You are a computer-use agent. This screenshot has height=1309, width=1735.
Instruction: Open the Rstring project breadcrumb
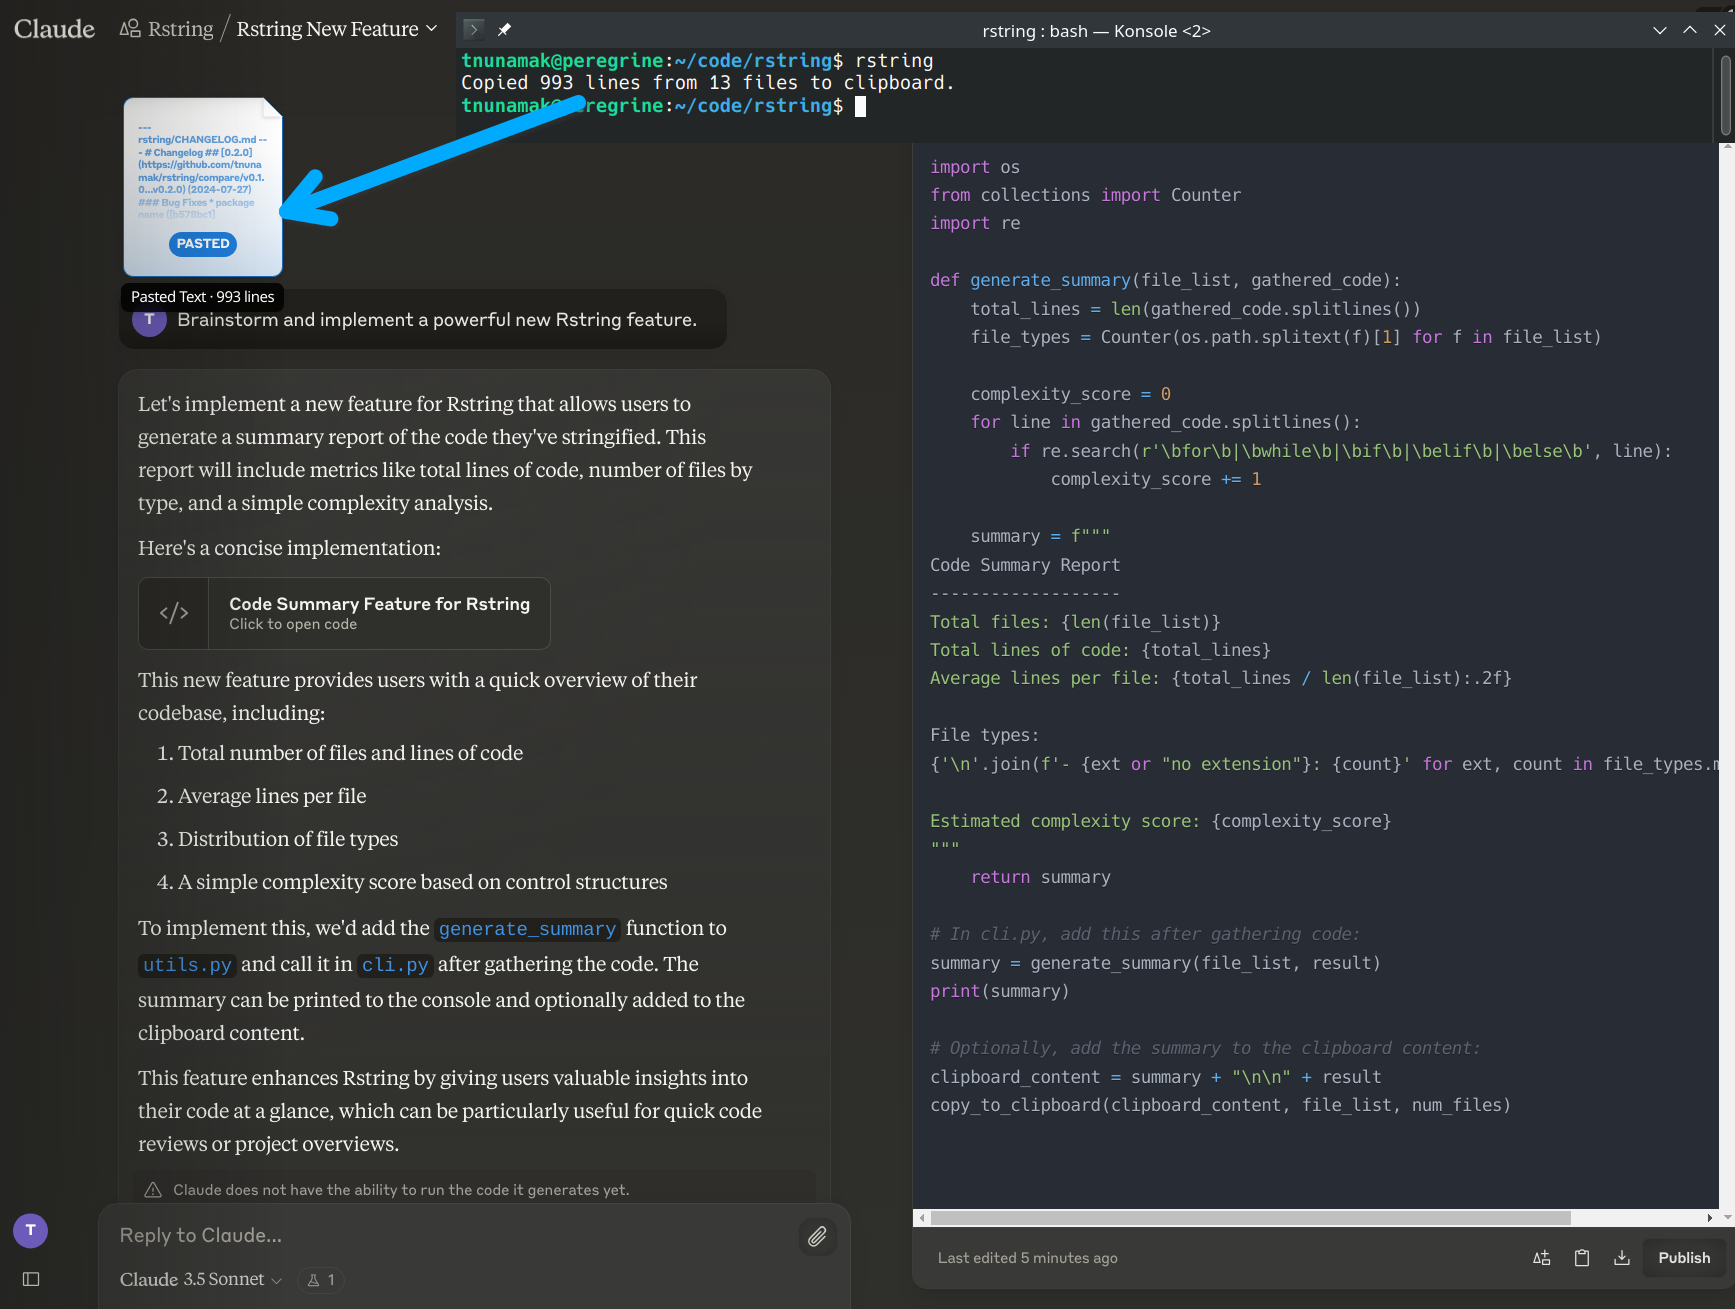168,29
